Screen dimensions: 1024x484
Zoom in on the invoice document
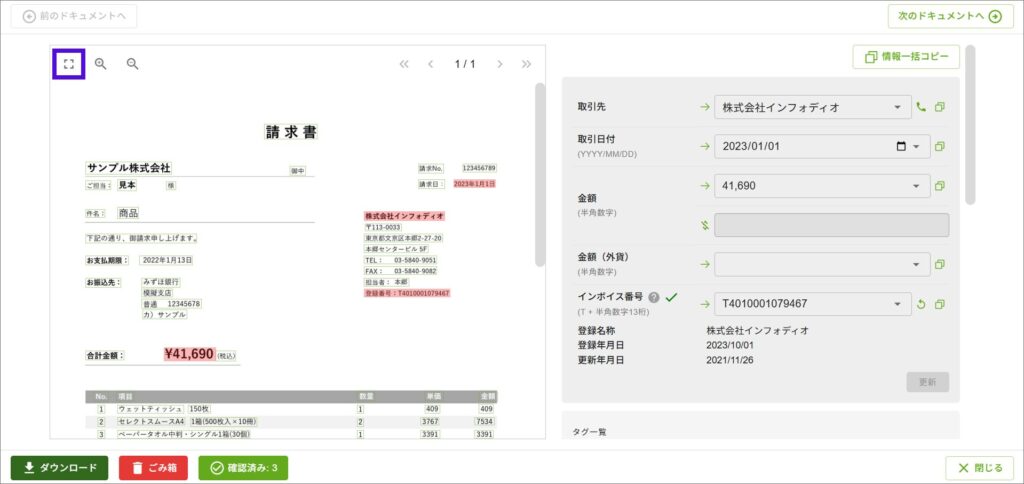(101, 64)
